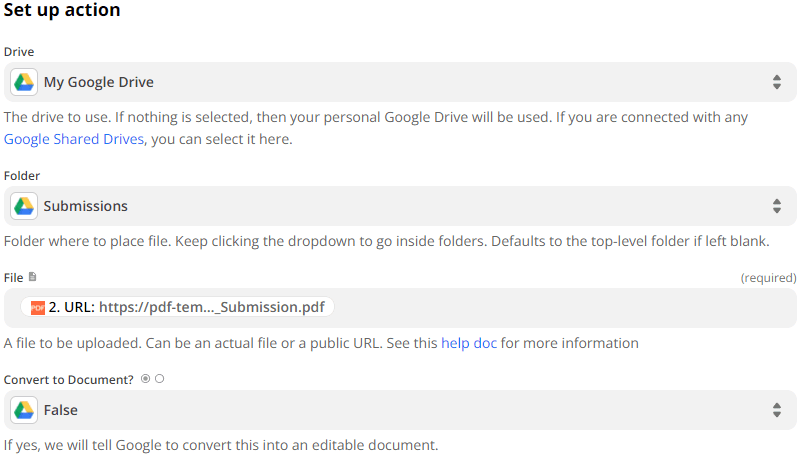Select the filled Convert to Document radio button
805x456 pixels.
pos(146,379)
